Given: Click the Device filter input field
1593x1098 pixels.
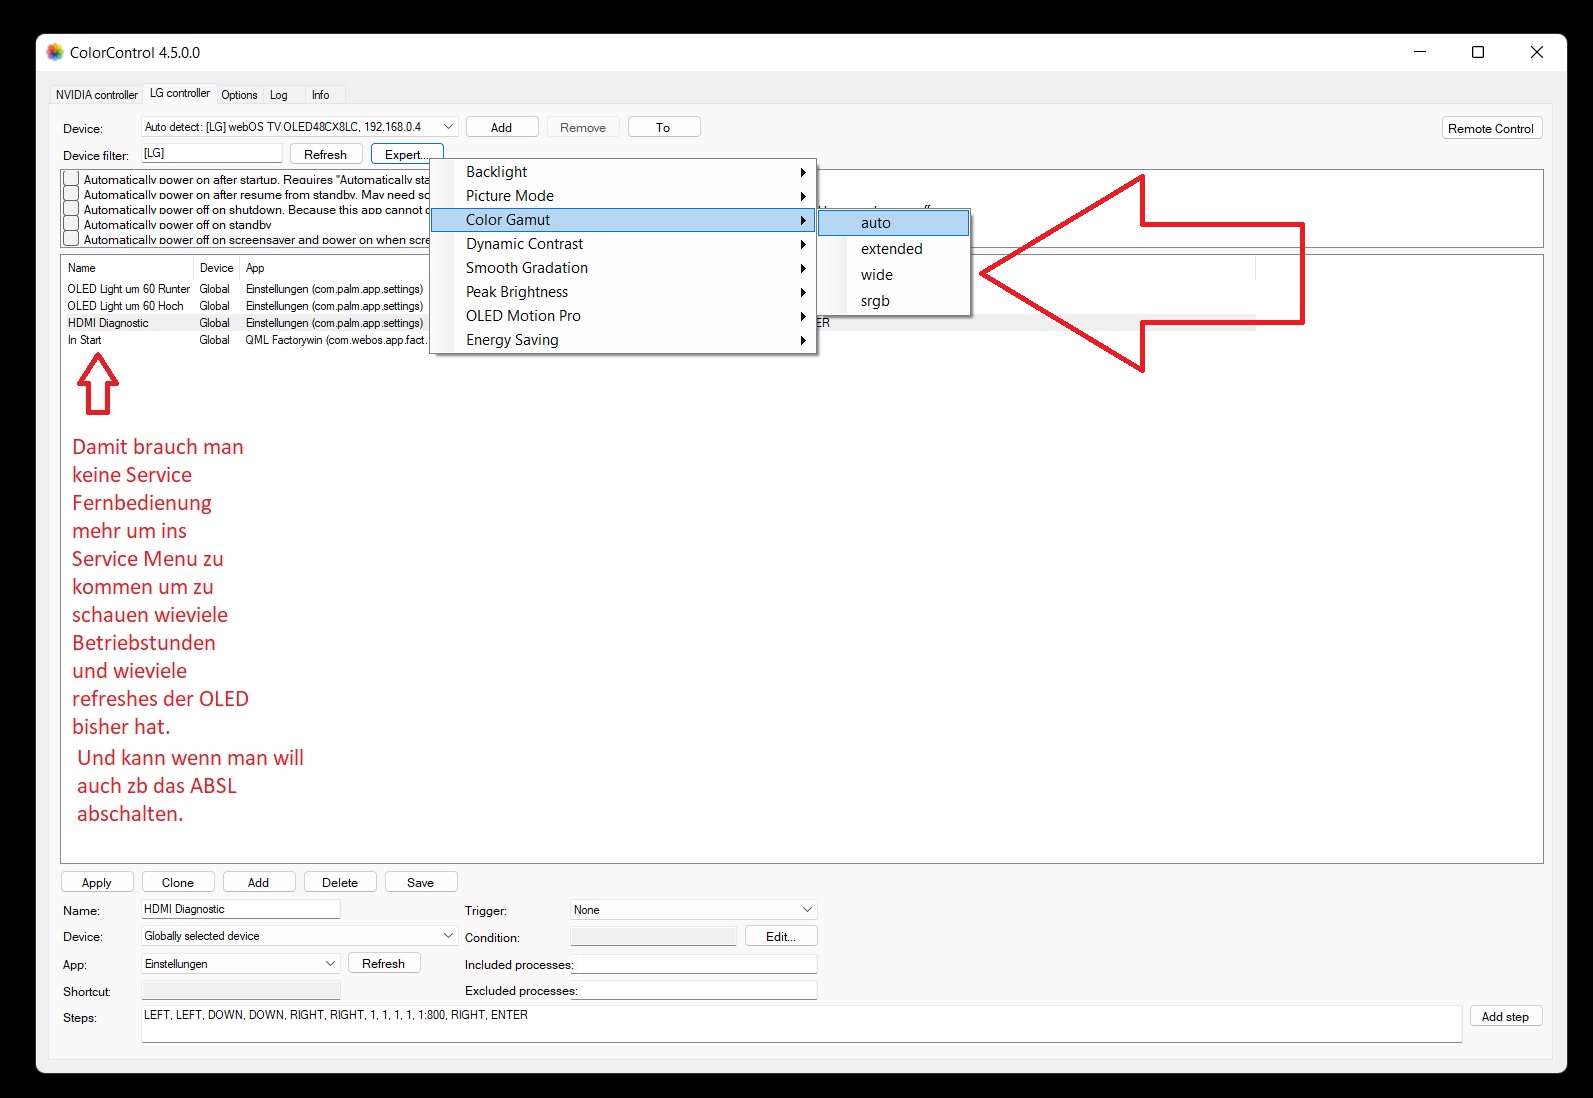Looking at the screenshot, I should point(211,153).
